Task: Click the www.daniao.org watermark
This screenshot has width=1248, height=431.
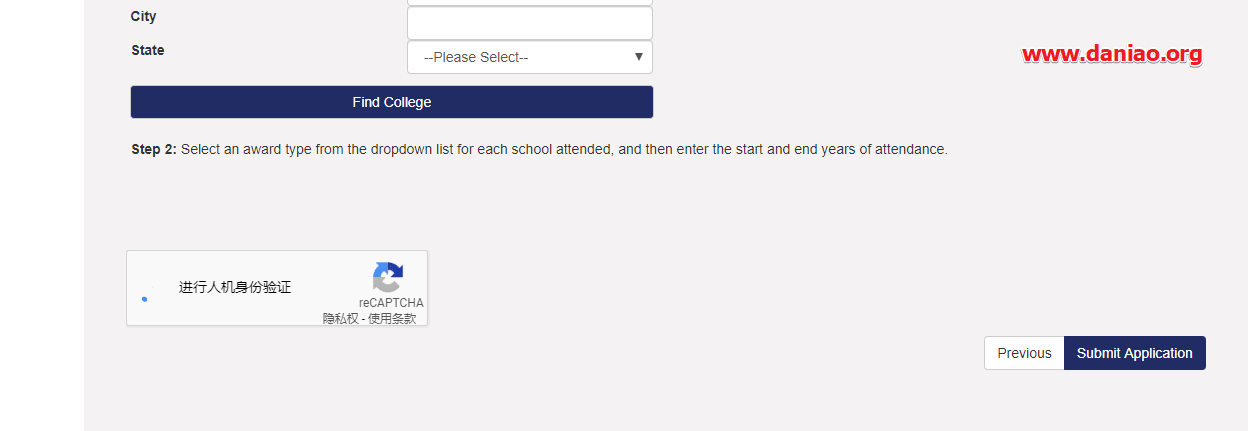Action: 1112,54
